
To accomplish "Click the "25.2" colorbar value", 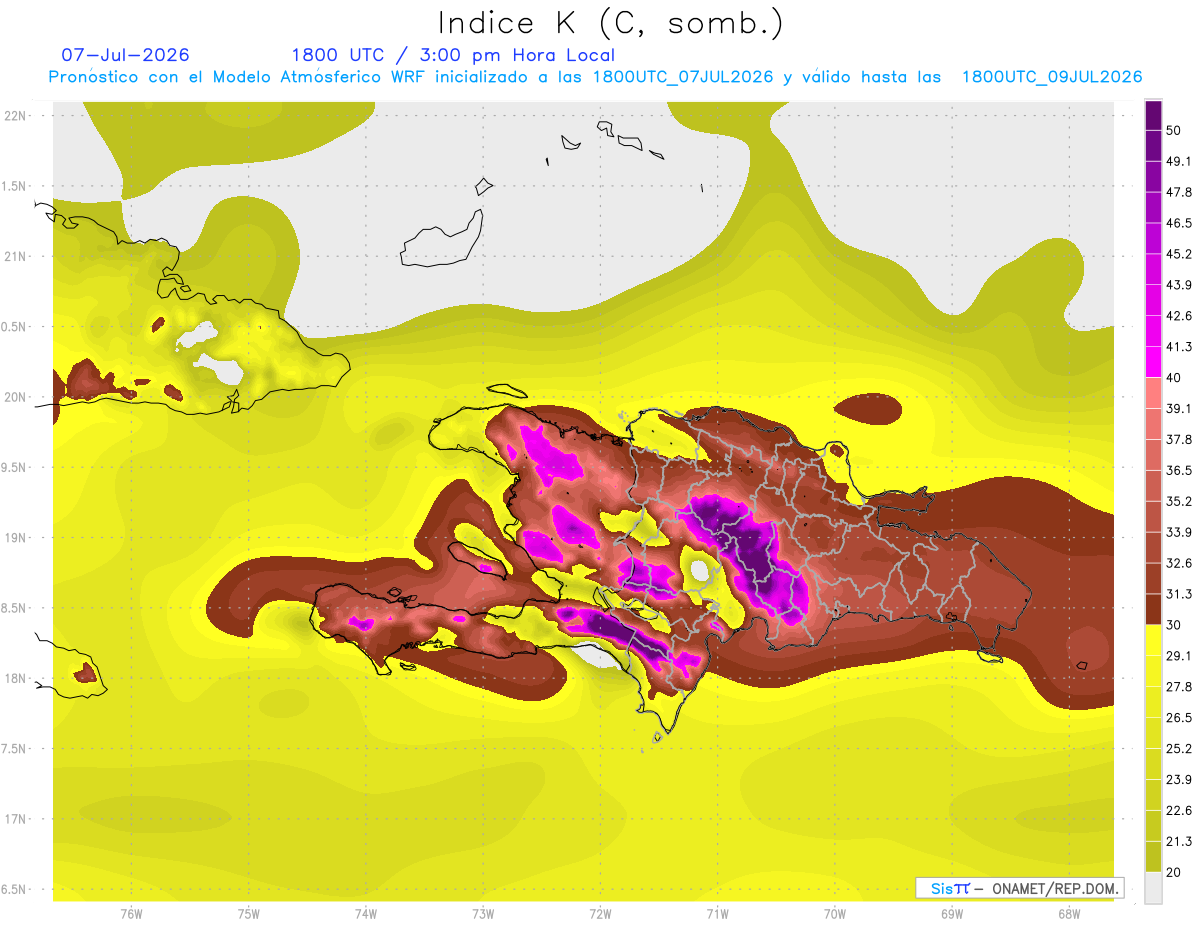I will pyautogui.click(x=1179, y=749).
